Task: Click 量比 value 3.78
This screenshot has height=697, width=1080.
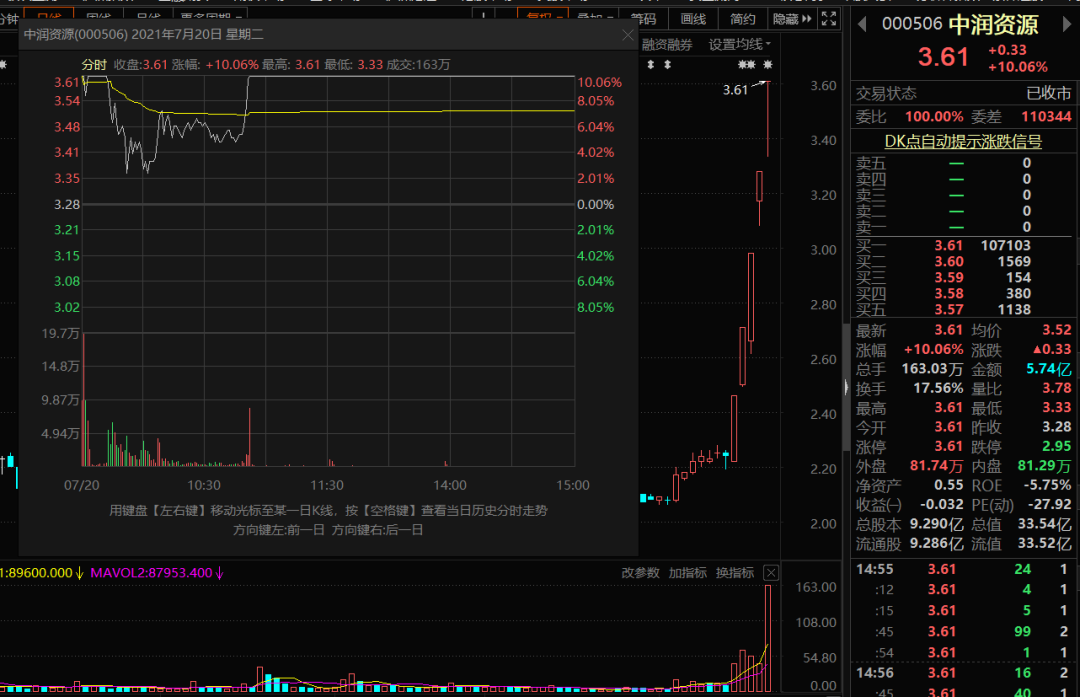Action: [x=1057, y=388]
